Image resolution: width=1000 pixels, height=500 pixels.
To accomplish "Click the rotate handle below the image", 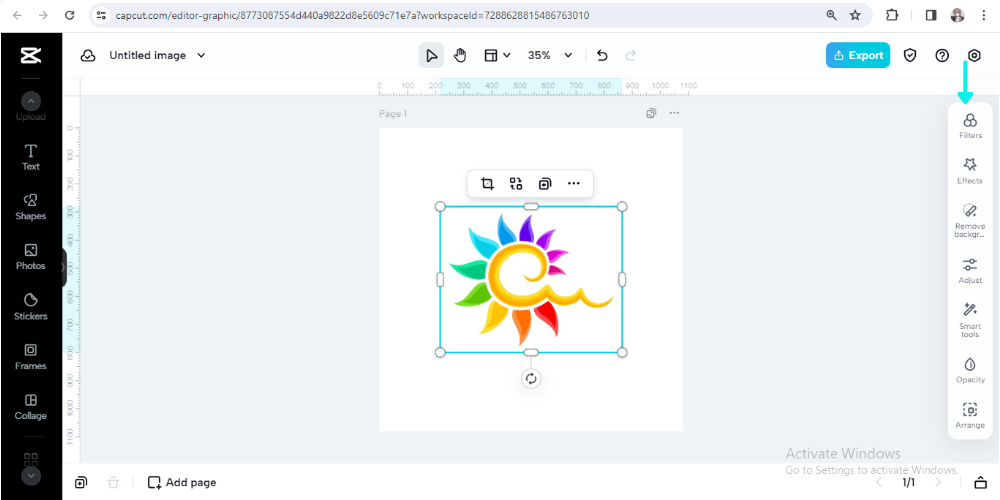I will tap(531, 379).
